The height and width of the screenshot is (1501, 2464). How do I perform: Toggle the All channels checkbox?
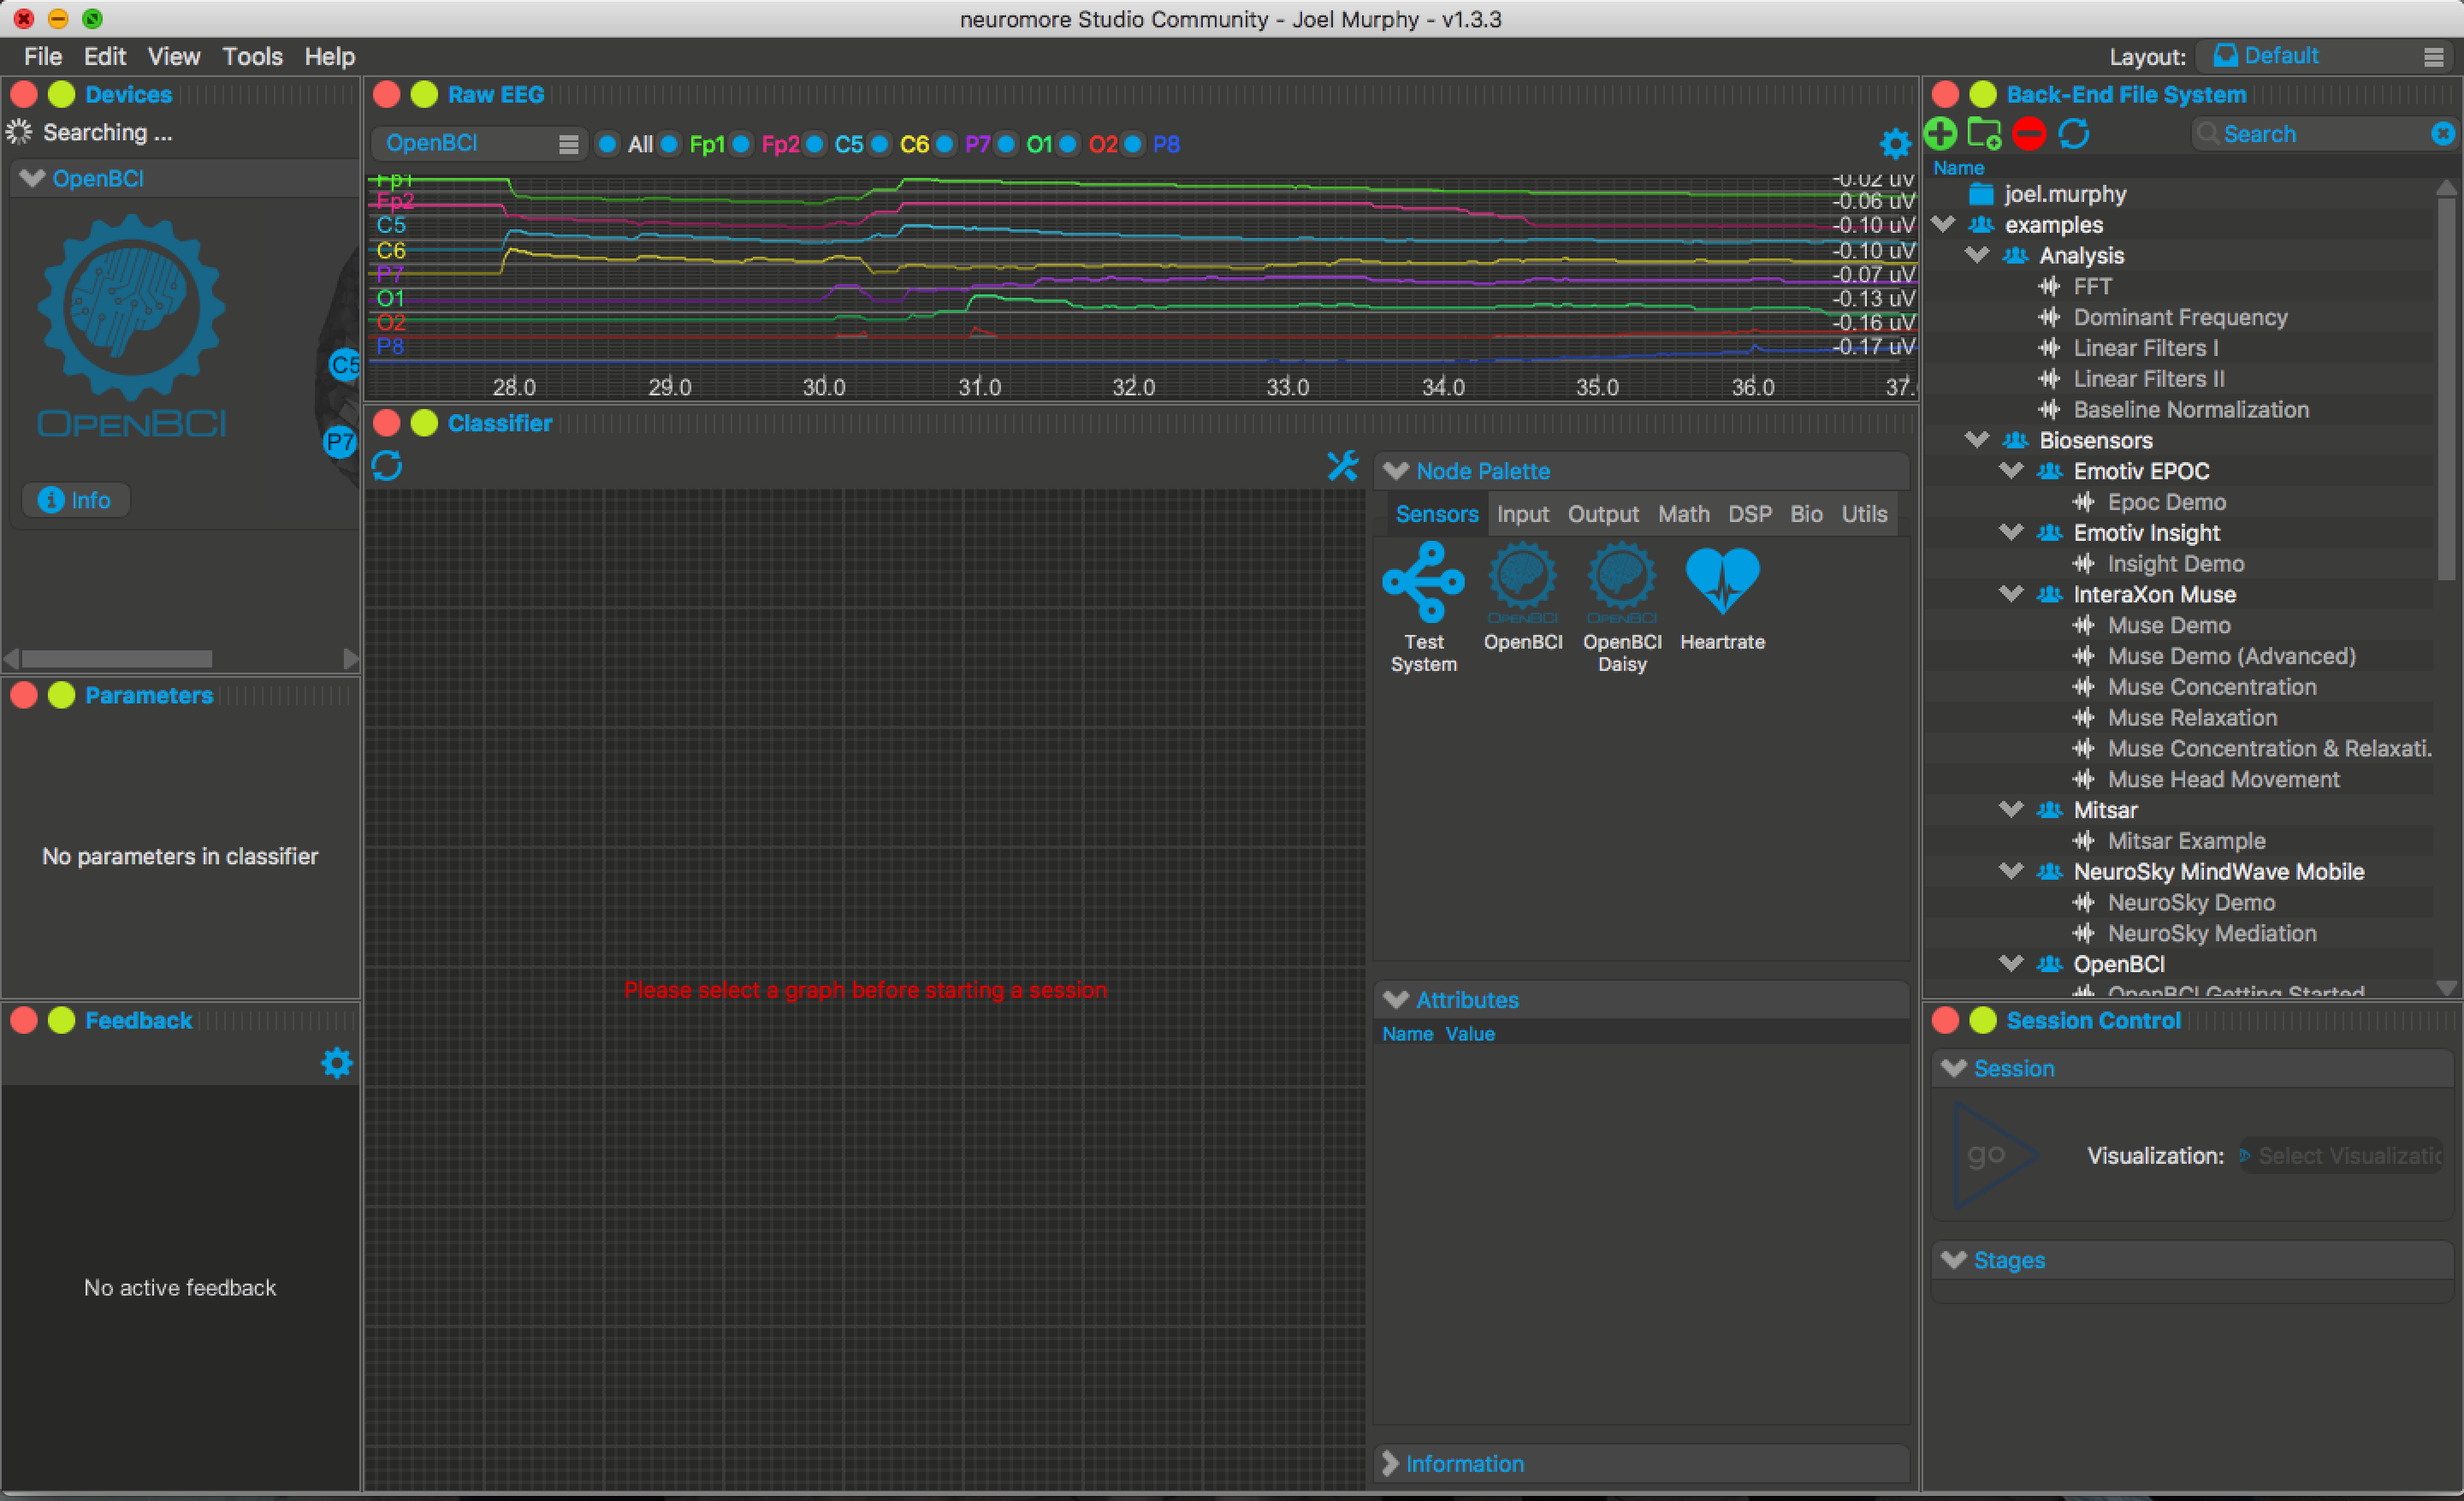(607, 145)
